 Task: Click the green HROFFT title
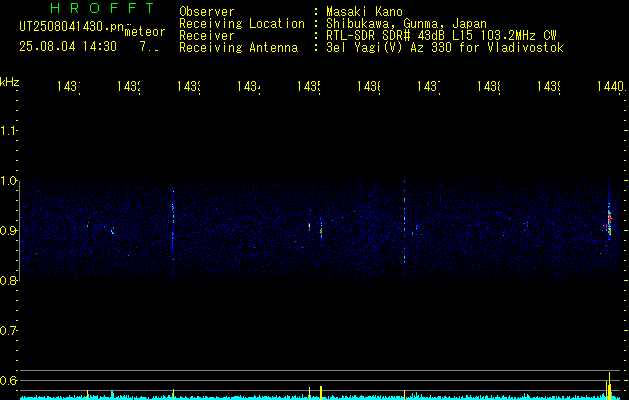[102, 8]
